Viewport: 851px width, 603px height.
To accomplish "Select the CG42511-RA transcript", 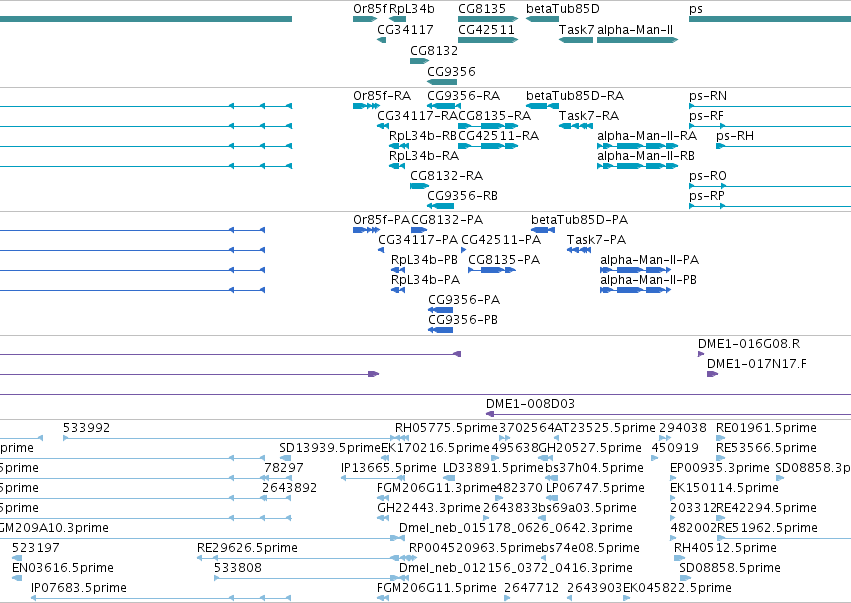I will click(488, 146).
